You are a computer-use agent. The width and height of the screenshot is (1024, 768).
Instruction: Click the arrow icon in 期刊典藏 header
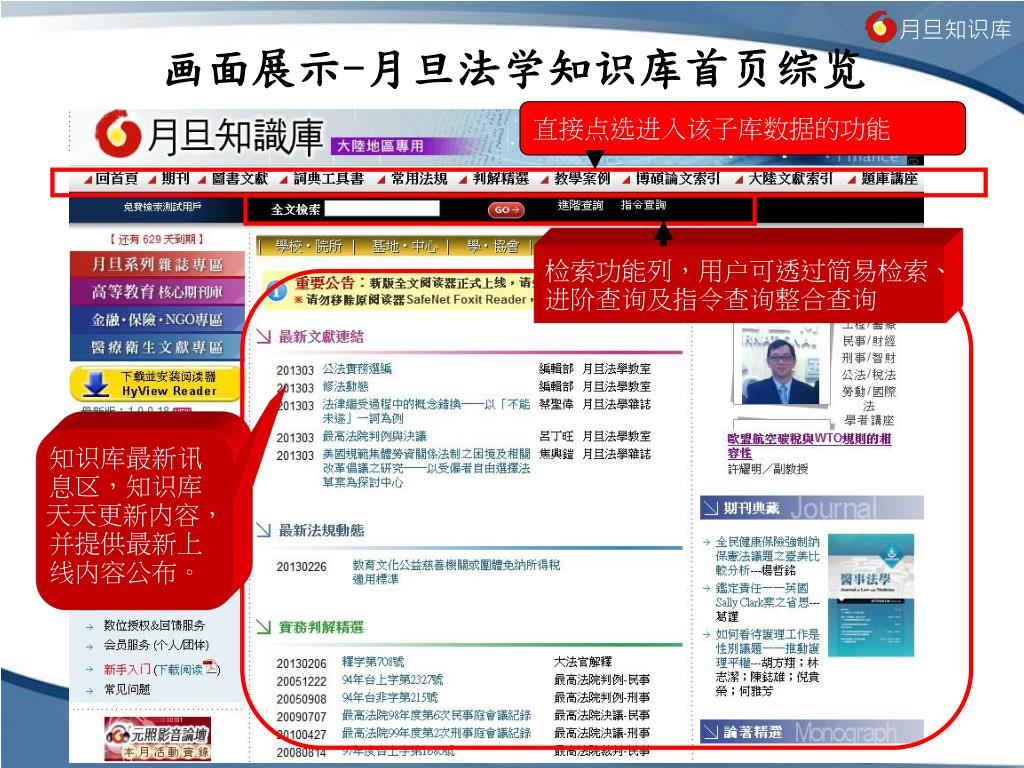pyautogui.click(x=711, y=508)
